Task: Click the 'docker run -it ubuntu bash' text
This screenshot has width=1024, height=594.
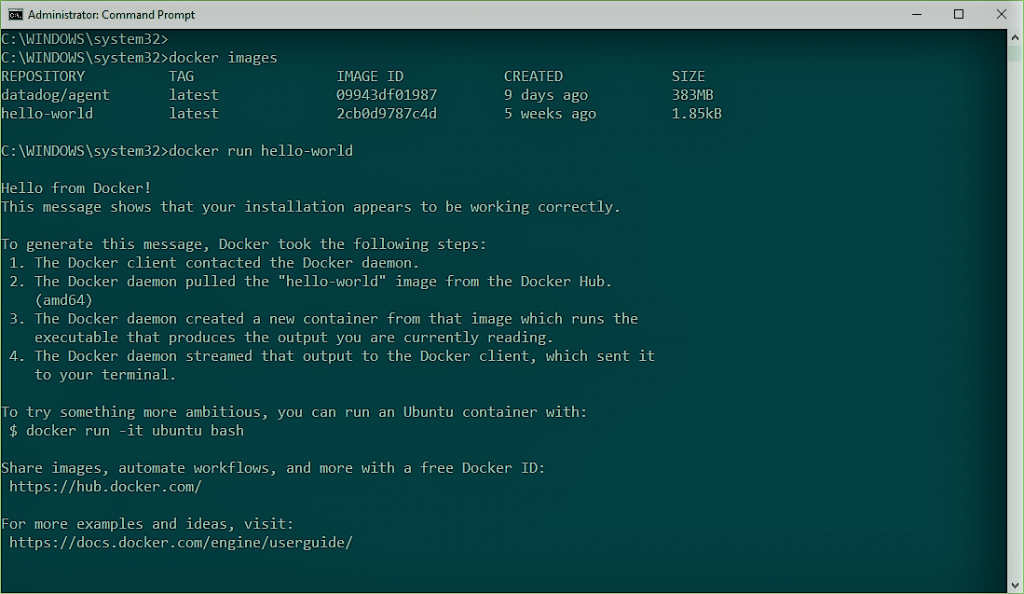Action: point(135,431)
